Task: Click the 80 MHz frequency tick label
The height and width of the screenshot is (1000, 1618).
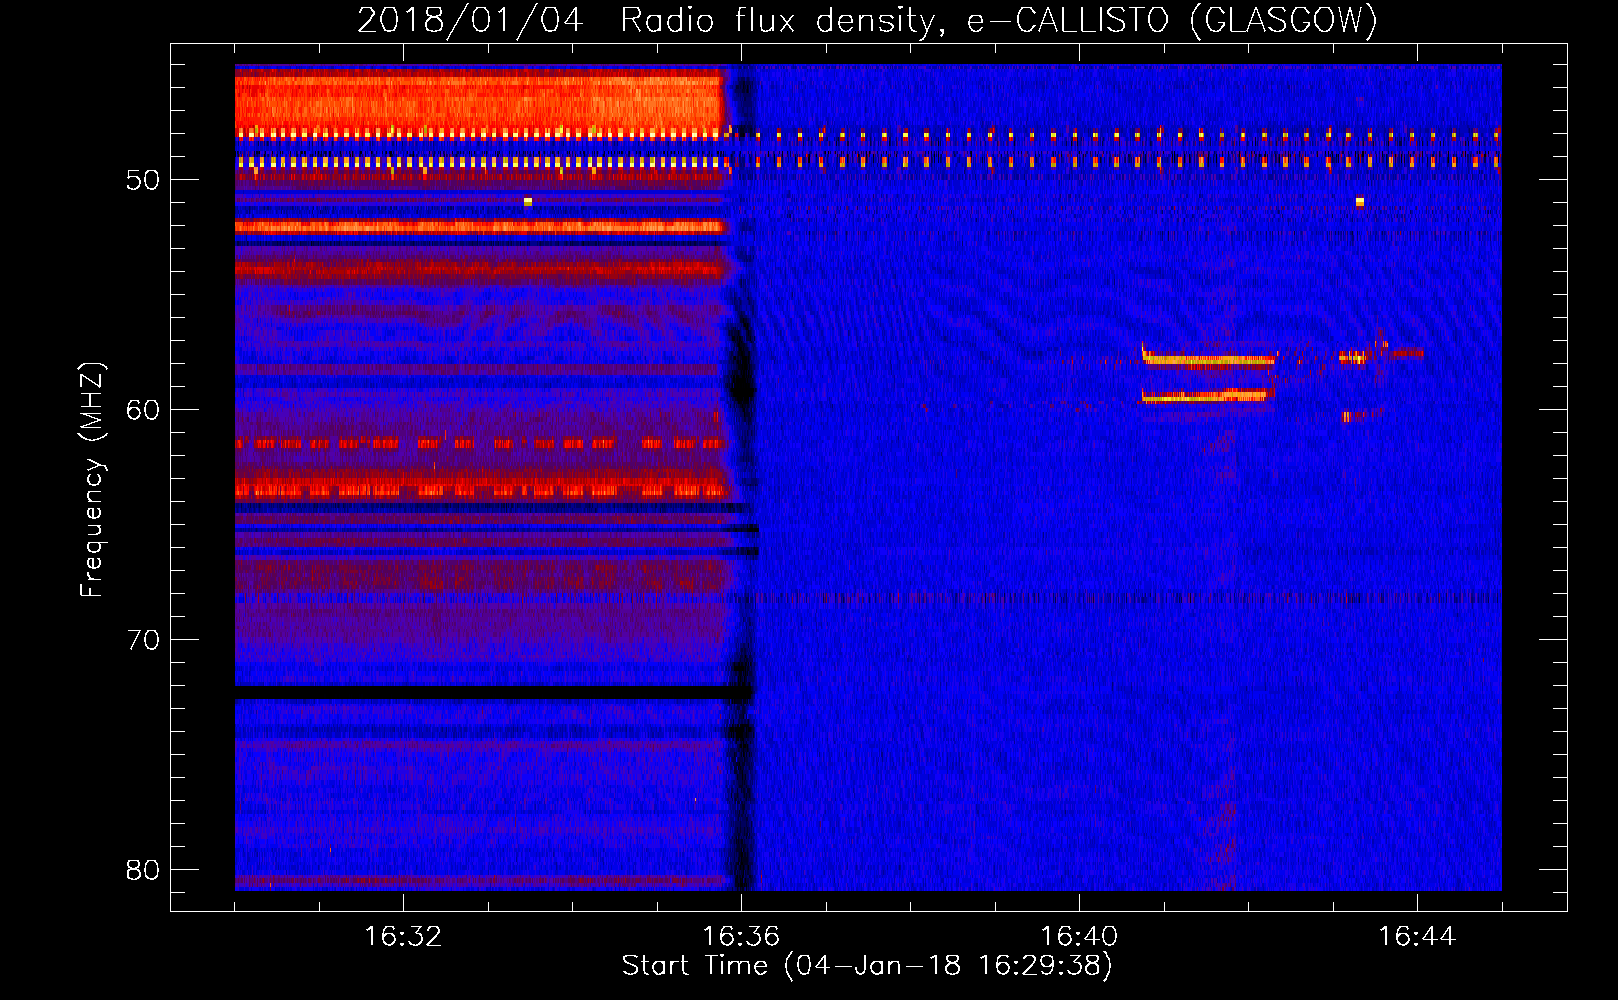Action: (x=143, y=870)
